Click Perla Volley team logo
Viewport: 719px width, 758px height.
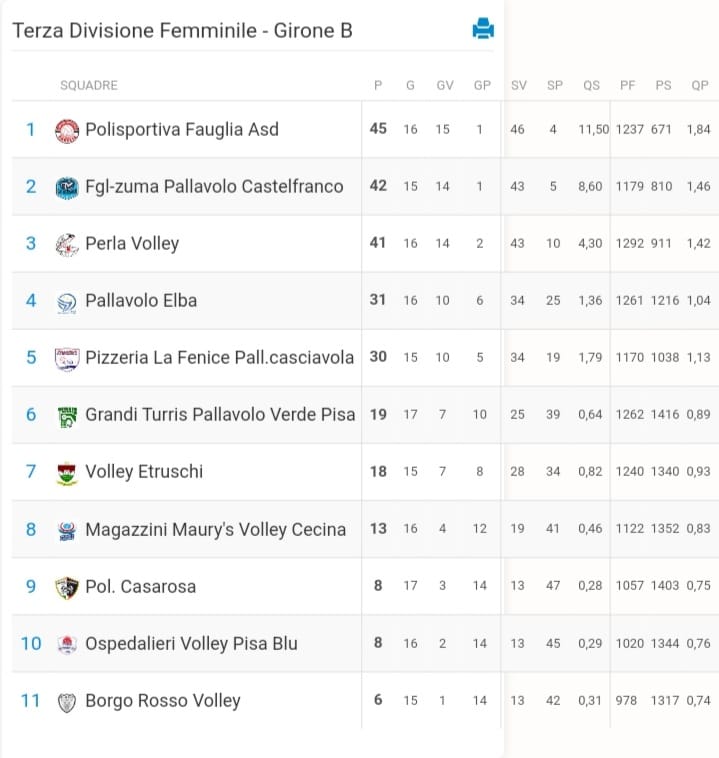pos(67,245)
